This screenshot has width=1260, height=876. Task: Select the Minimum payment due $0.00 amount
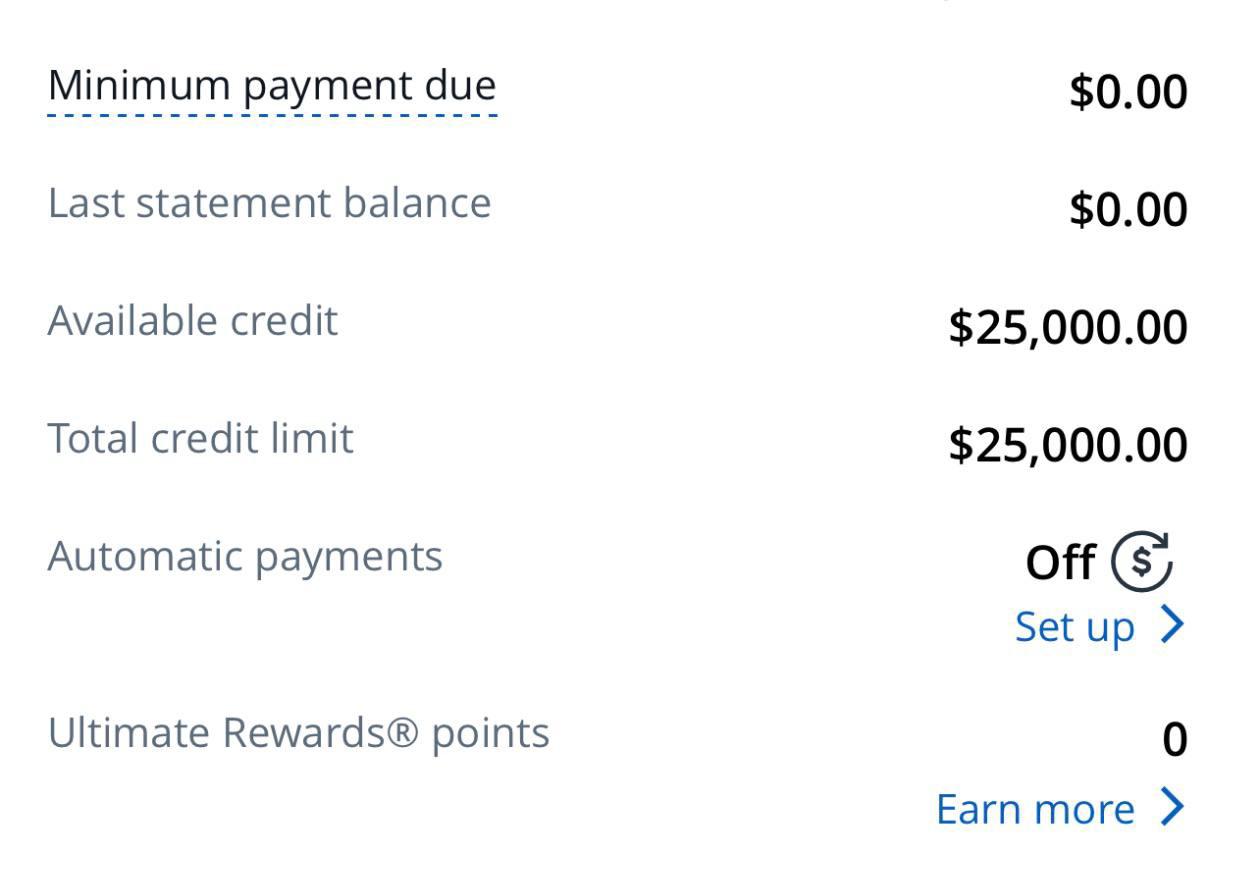pyautogui.click(x=1128, y=92)
